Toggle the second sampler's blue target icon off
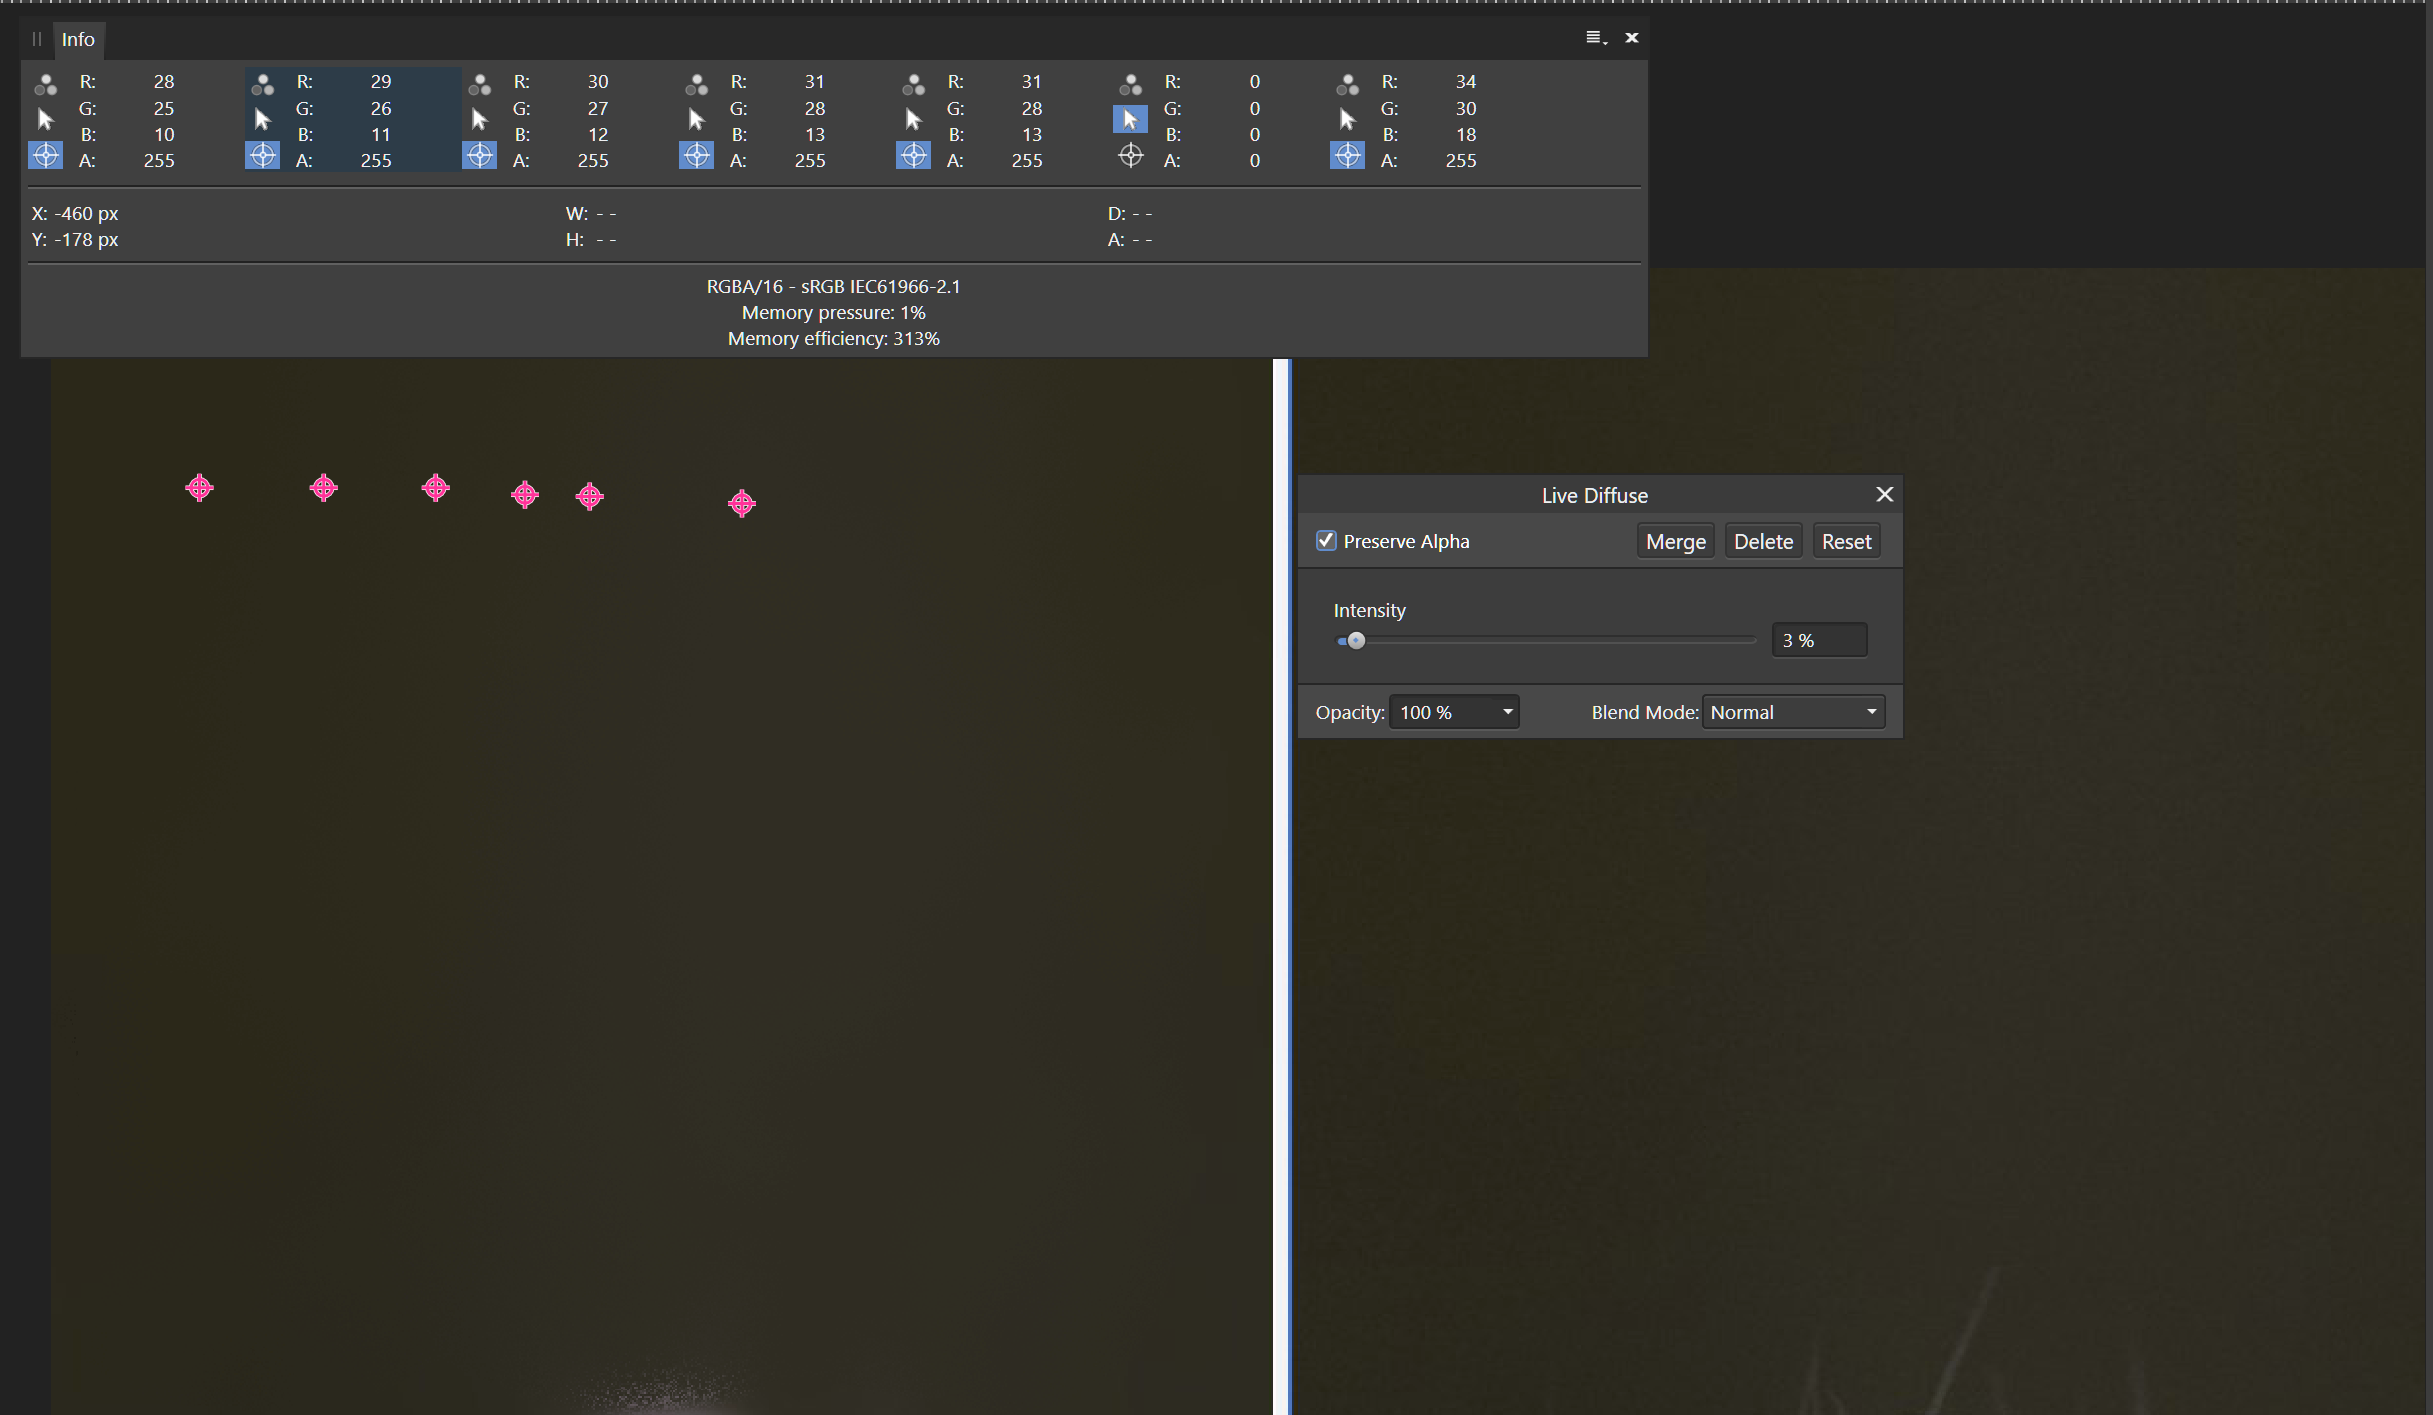The image size is (2433, 1415). tap(262, 155)
